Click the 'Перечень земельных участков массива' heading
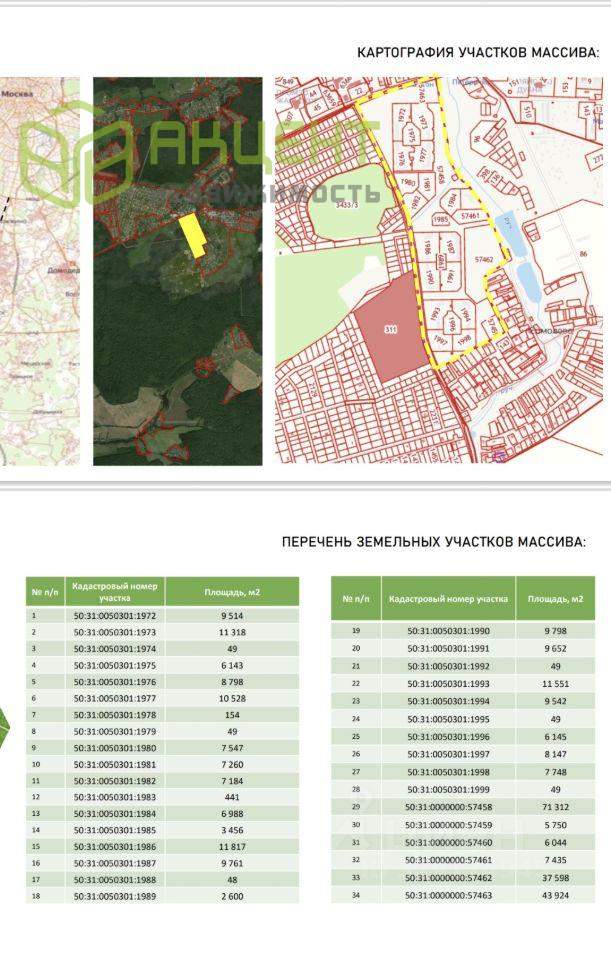Screen dimensions: 611x960 coord(433,541)
